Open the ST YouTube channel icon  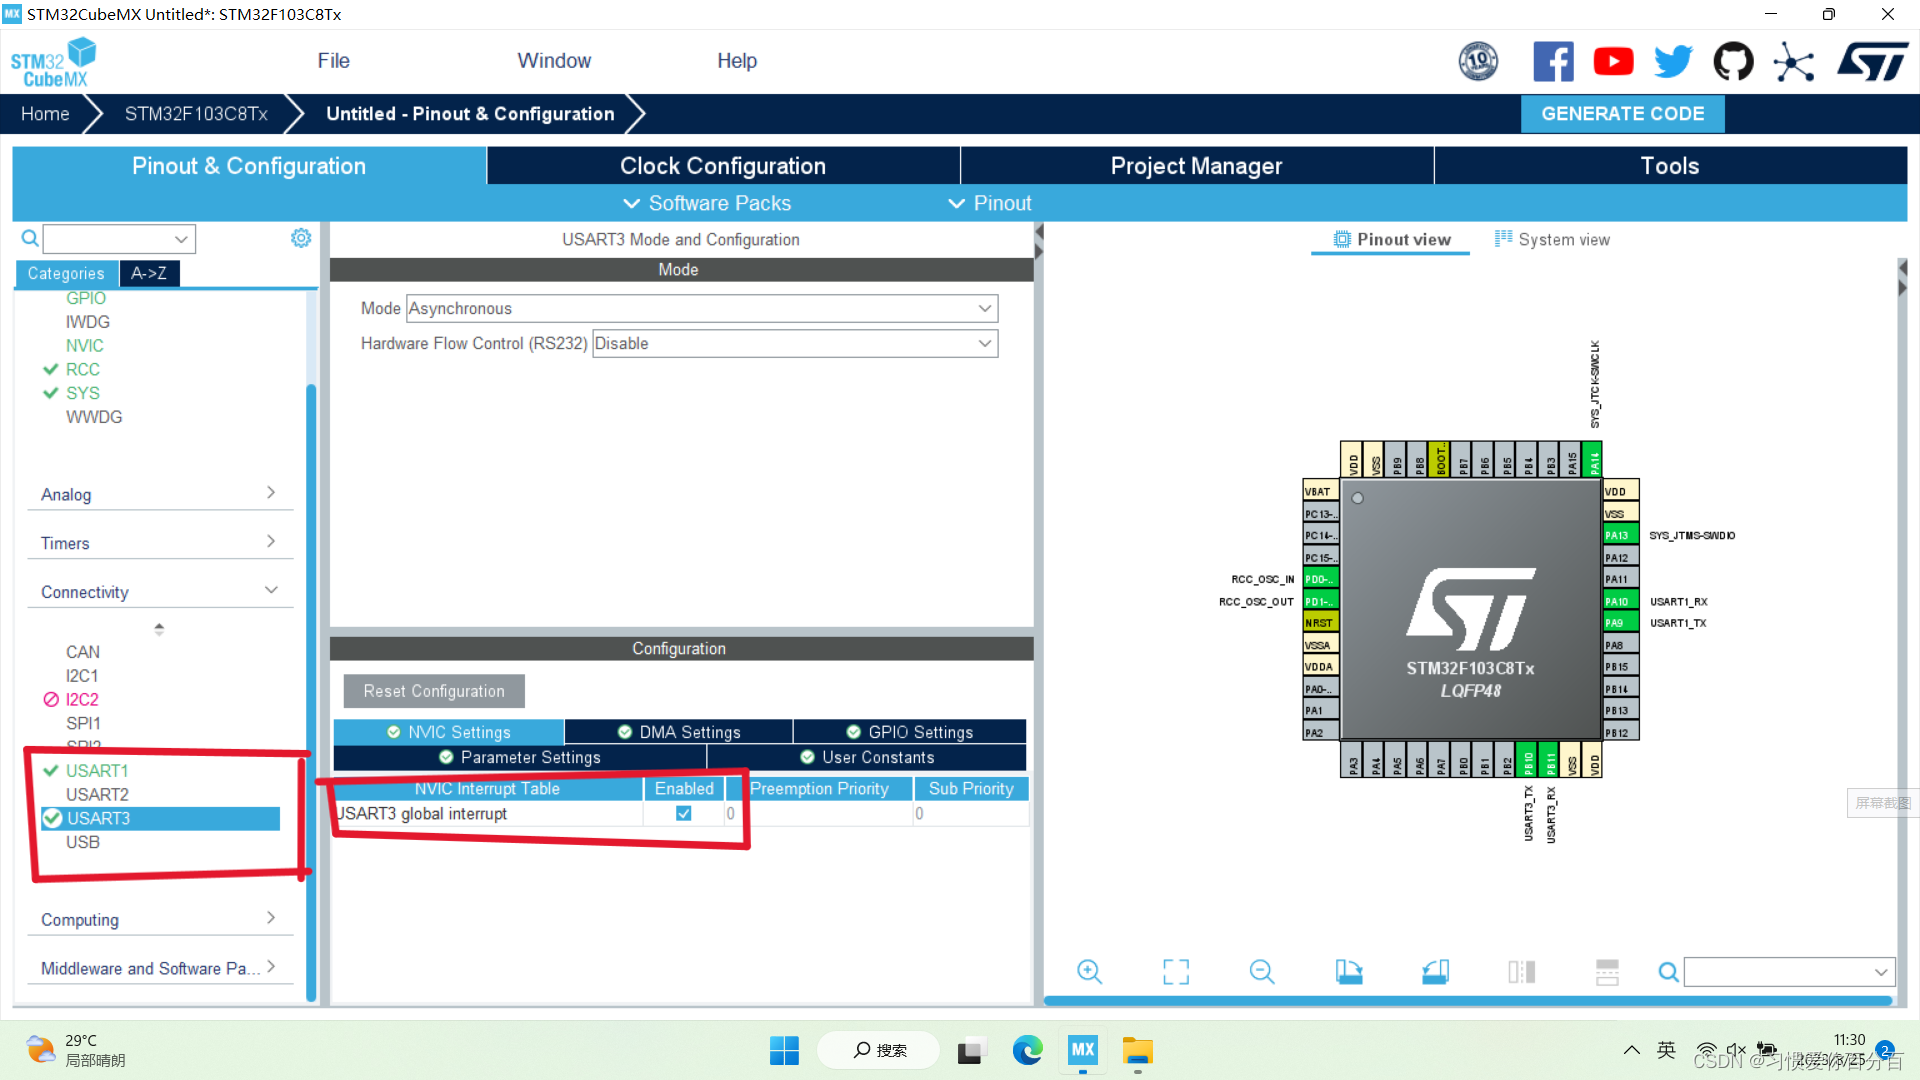pyautogui.click(x=1613, y=61)
